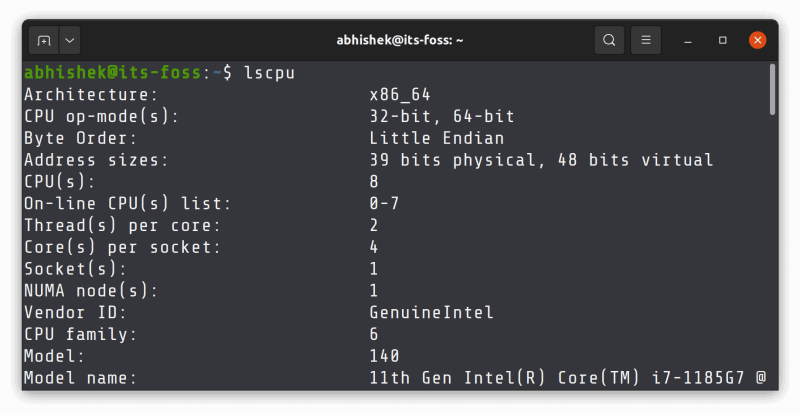
Task: Minimize the terminal window
Action: [x=688, y=41]
